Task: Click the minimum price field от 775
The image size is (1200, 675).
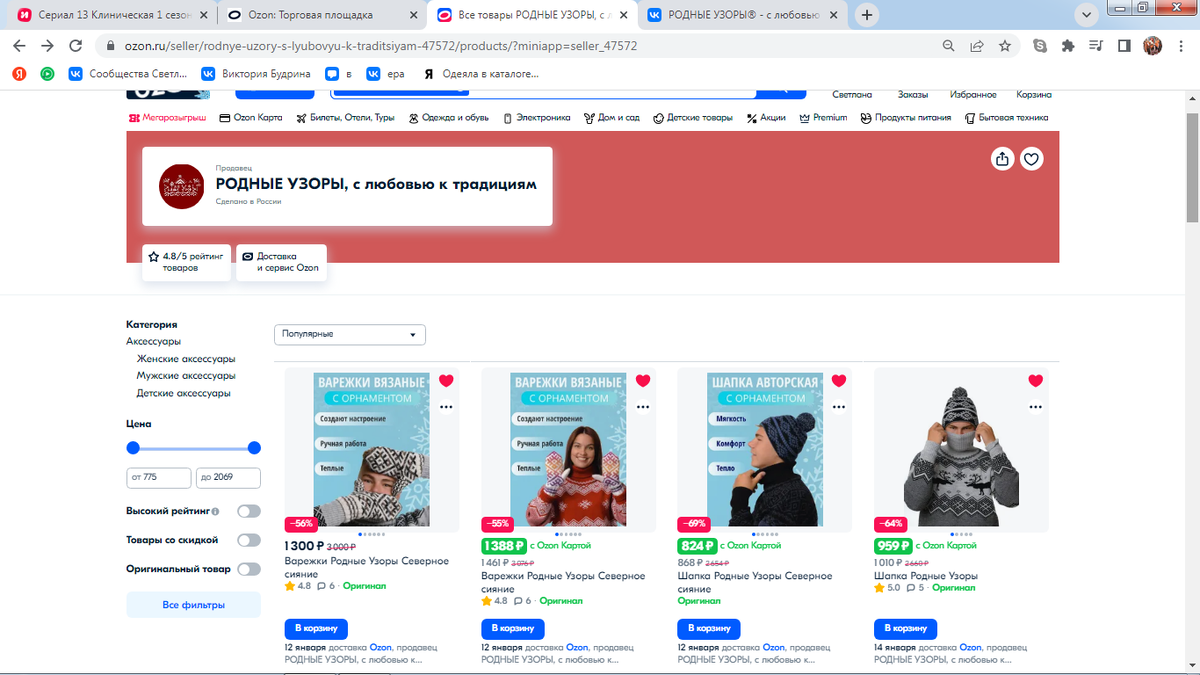Action: tap(158, 477)
